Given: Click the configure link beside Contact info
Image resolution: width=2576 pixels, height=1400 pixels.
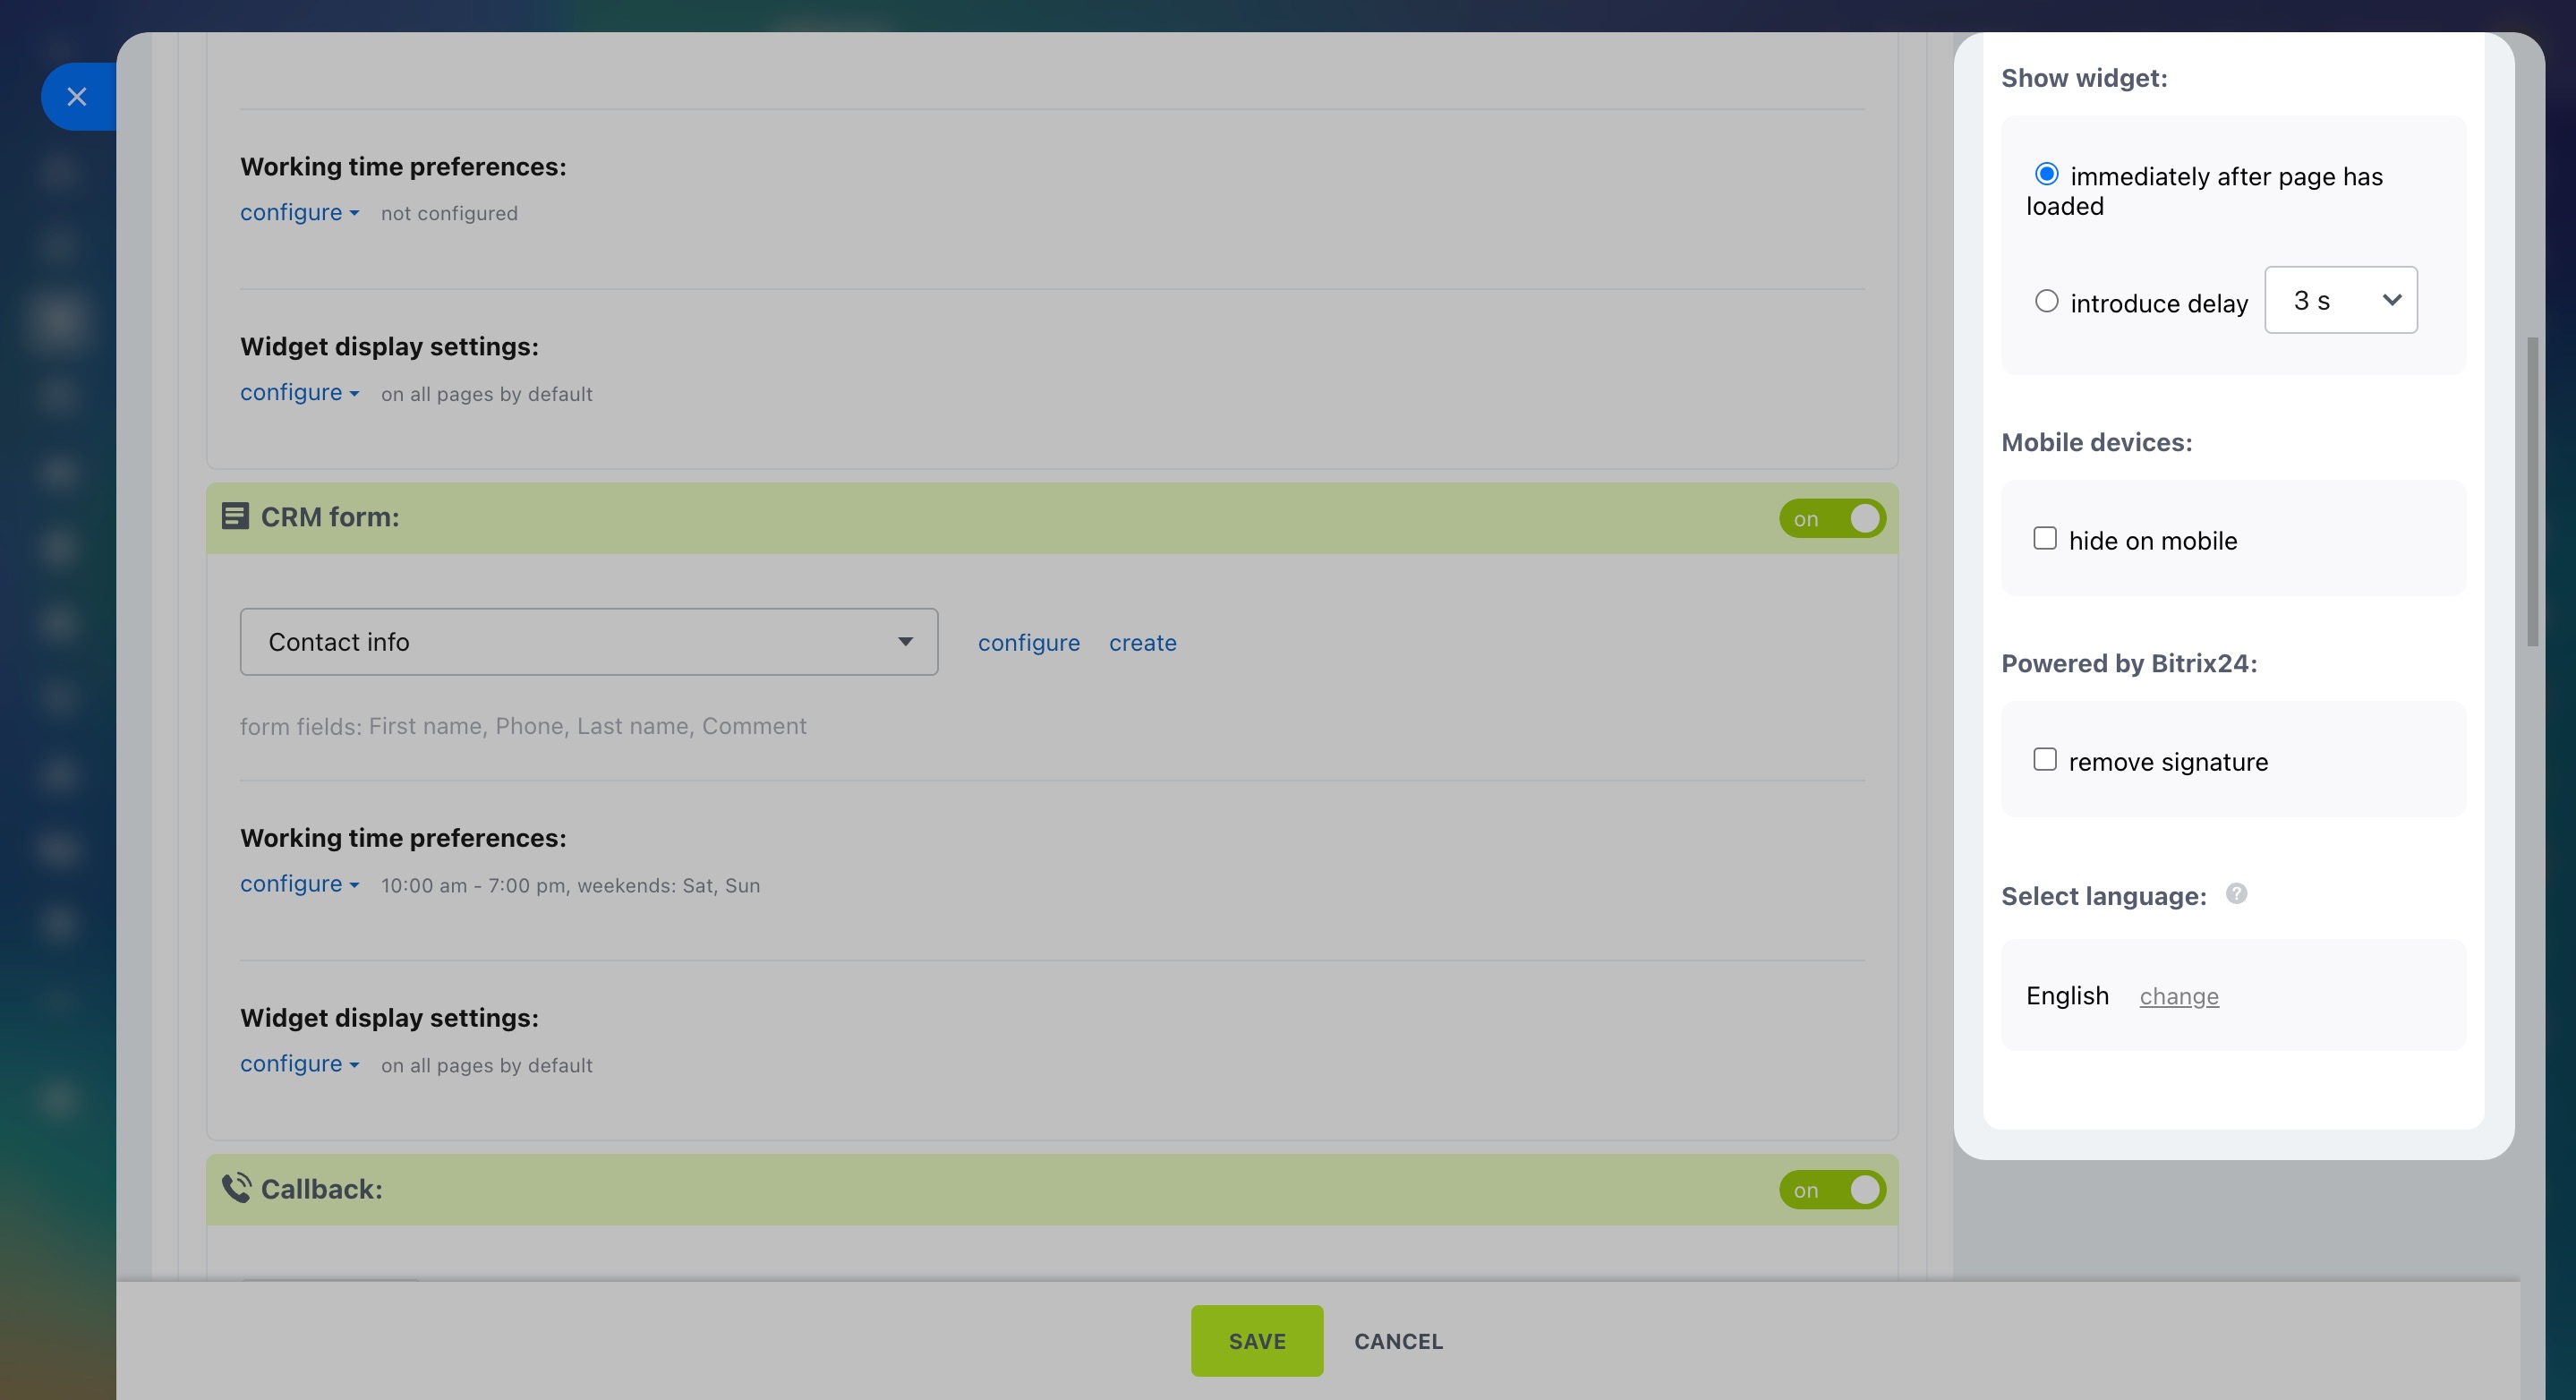Looking at the screenshot, I should 1028,643.
